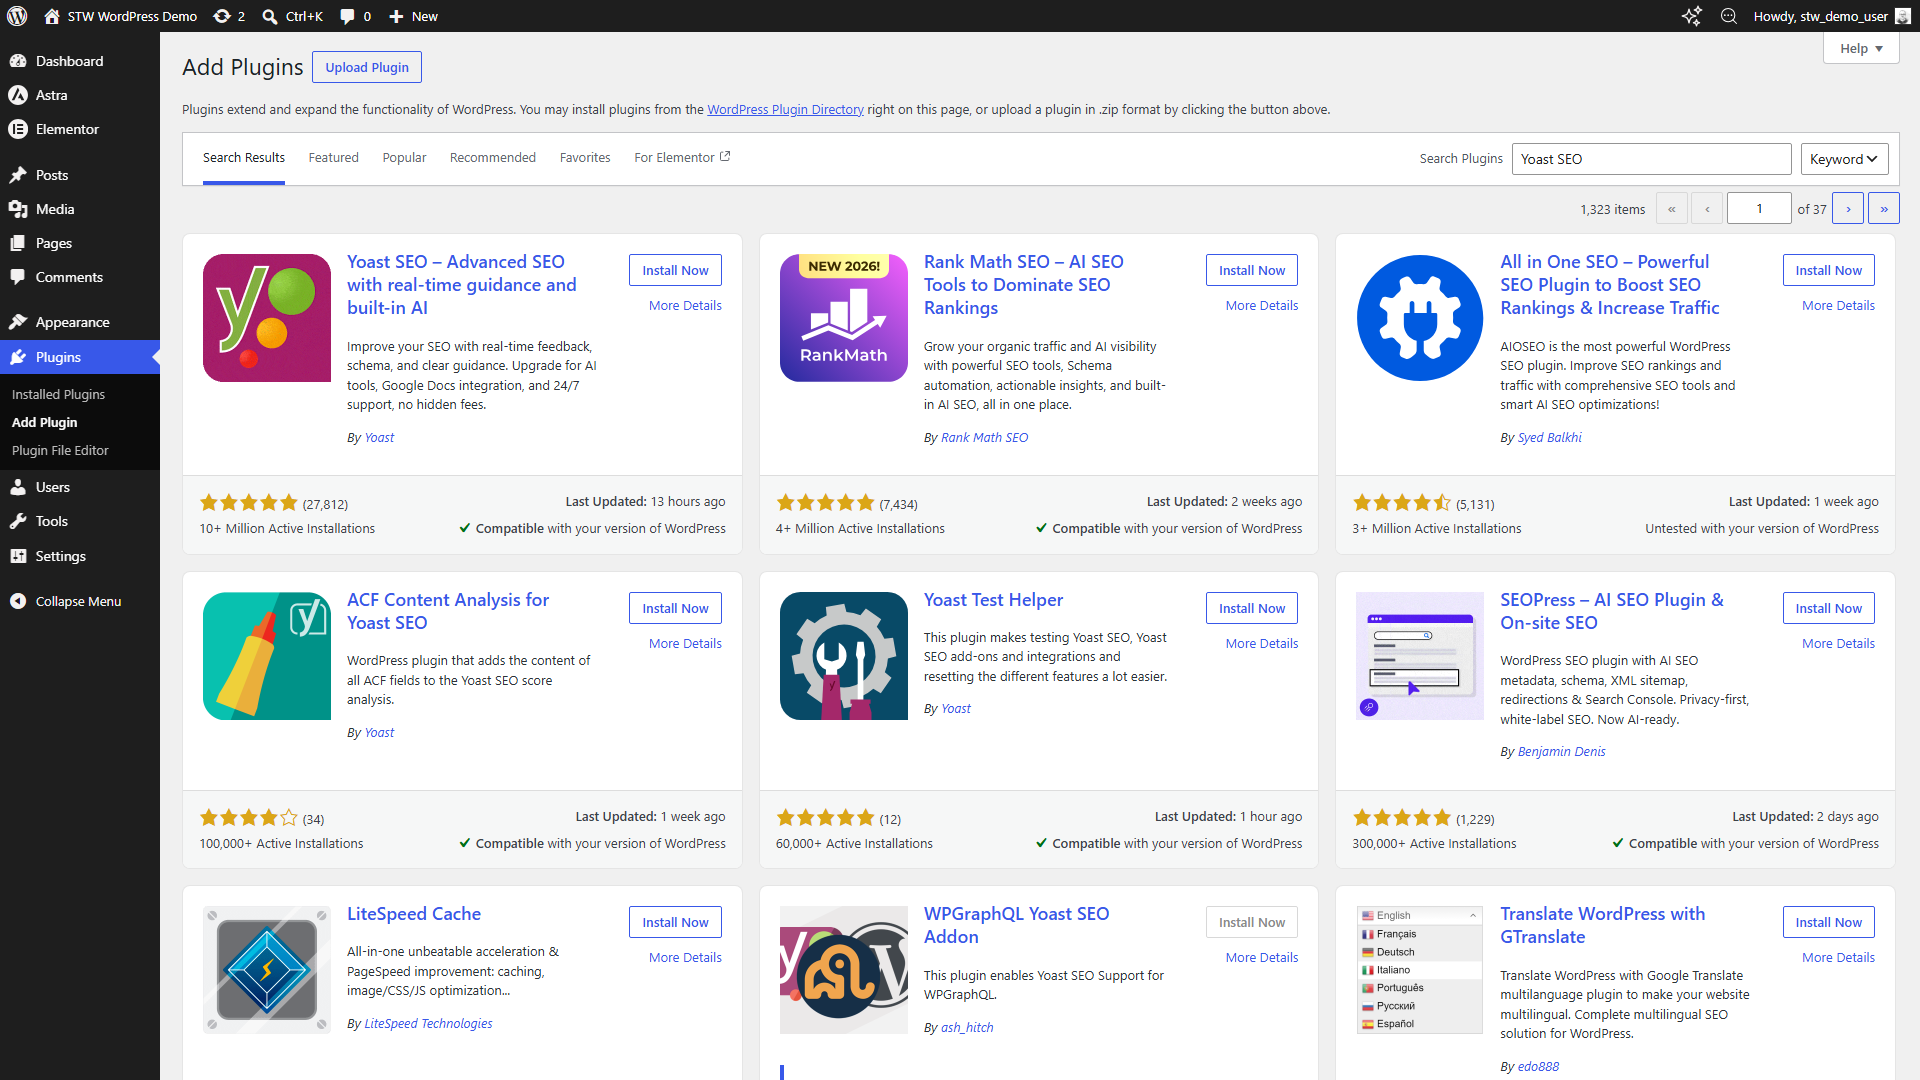Install the LiteSpeed Cache plugin
Viewport: 1920px width, 1080px height.
675,922
